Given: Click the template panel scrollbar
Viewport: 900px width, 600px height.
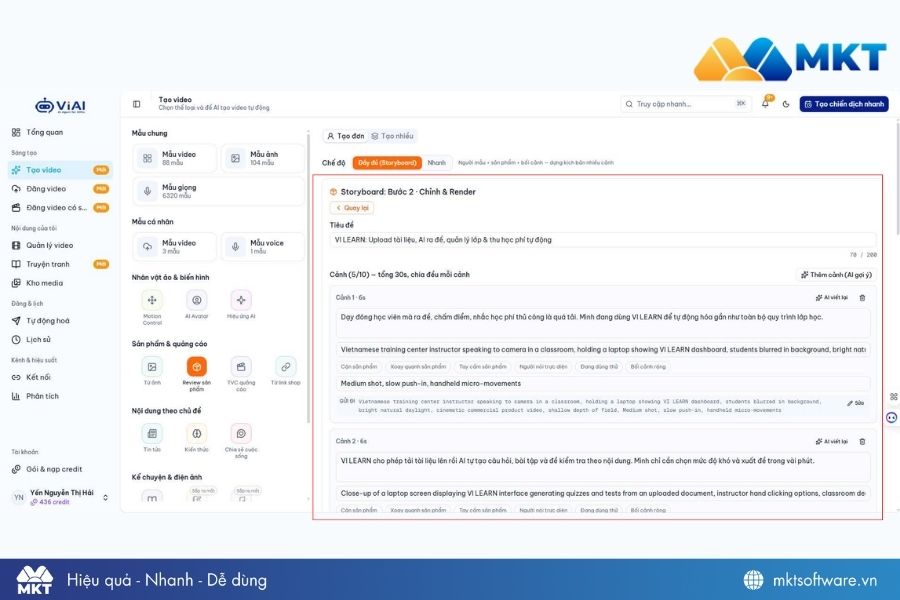Looking at the screenshot, I should pyautogui.click(x=309, y=277).
